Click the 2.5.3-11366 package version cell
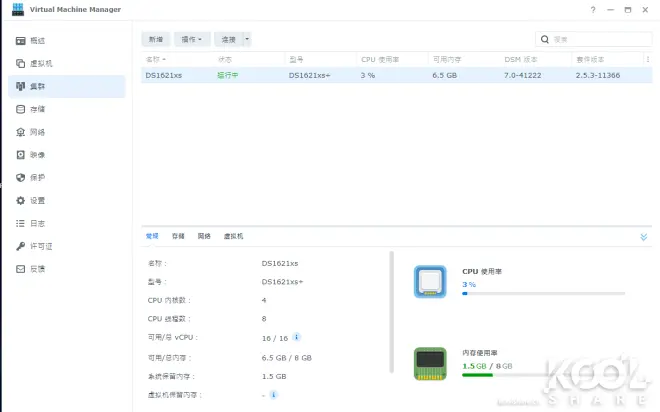 tap(598, 75)
